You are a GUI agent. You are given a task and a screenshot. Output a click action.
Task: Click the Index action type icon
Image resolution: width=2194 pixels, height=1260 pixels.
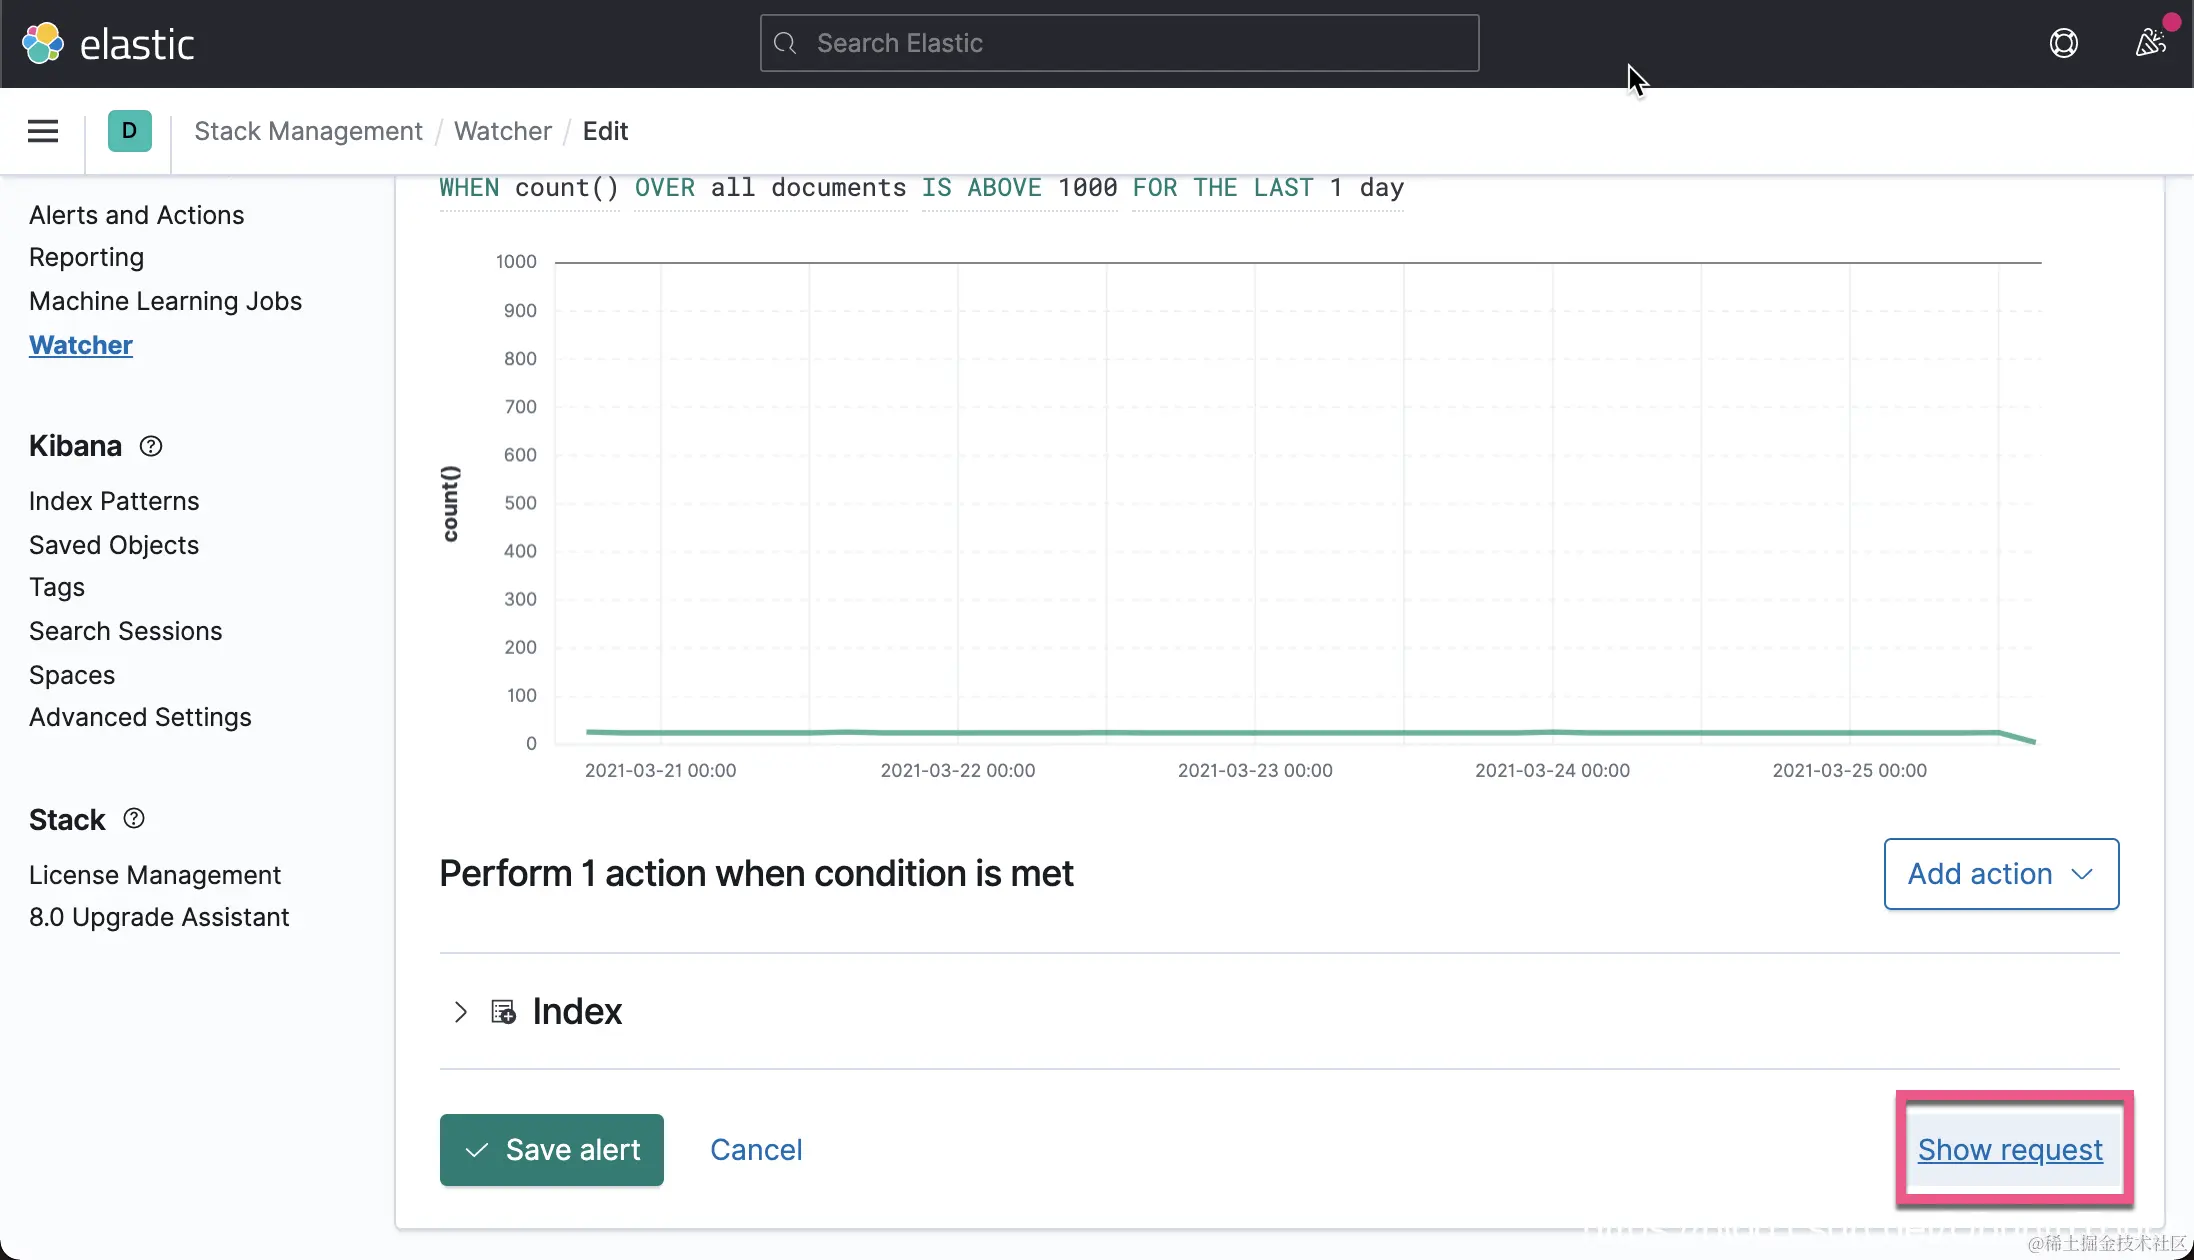503,1012
